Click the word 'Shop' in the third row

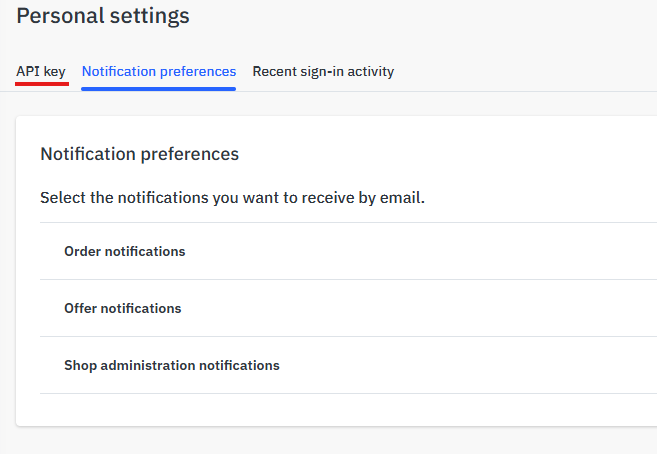tap(80, 365)
